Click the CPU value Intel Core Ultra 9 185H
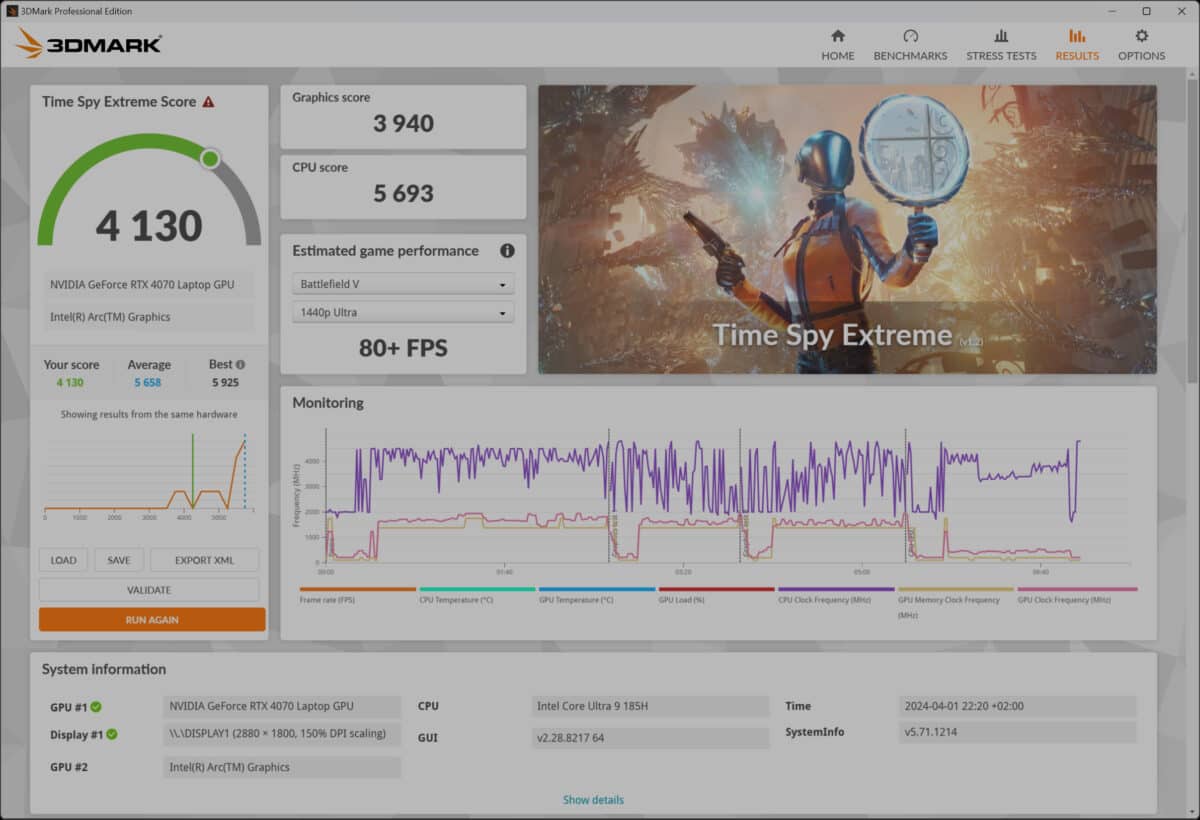The image size is (1200, 820). (650, 707)
